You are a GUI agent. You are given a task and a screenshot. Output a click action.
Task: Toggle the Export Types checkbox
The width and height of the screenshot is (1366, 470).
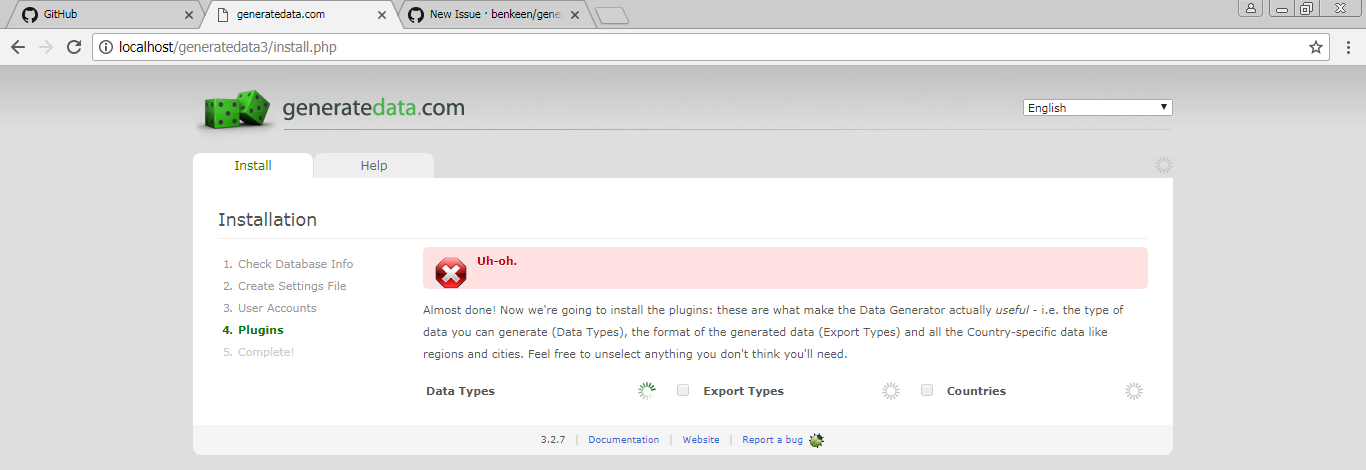click(x=683, y=390)
